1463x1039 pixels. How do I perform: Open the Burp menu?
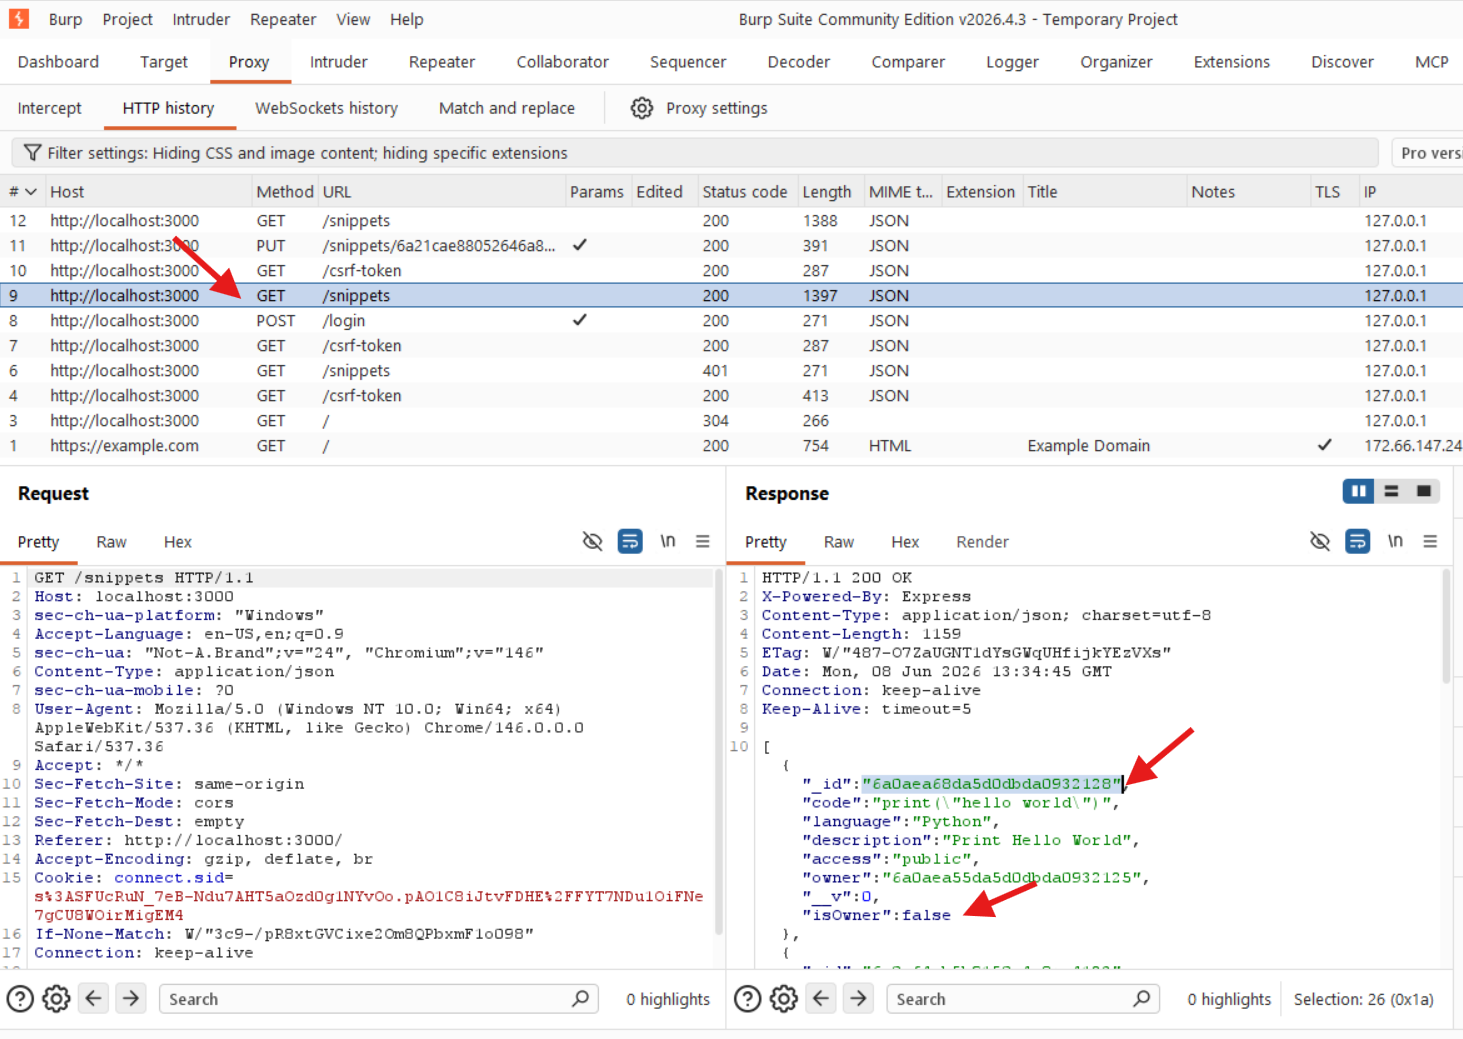[65, 19]
